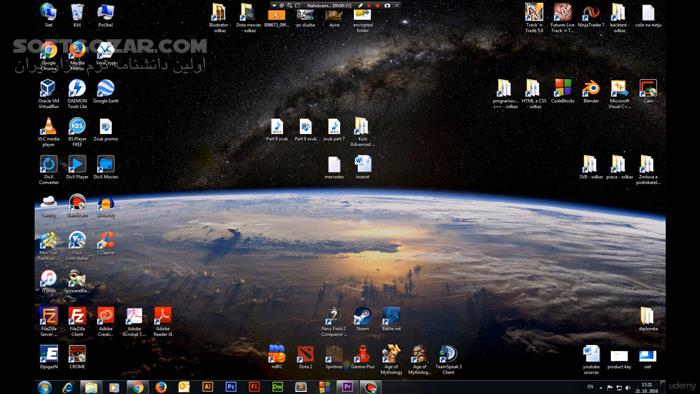
Task: Open the taskbar clock and date
Action: click(x=647, y=387)
